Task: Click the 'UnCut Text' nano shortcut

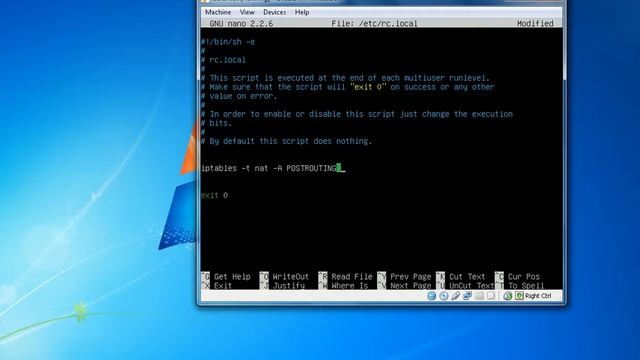Action: [x=465, y=286]
